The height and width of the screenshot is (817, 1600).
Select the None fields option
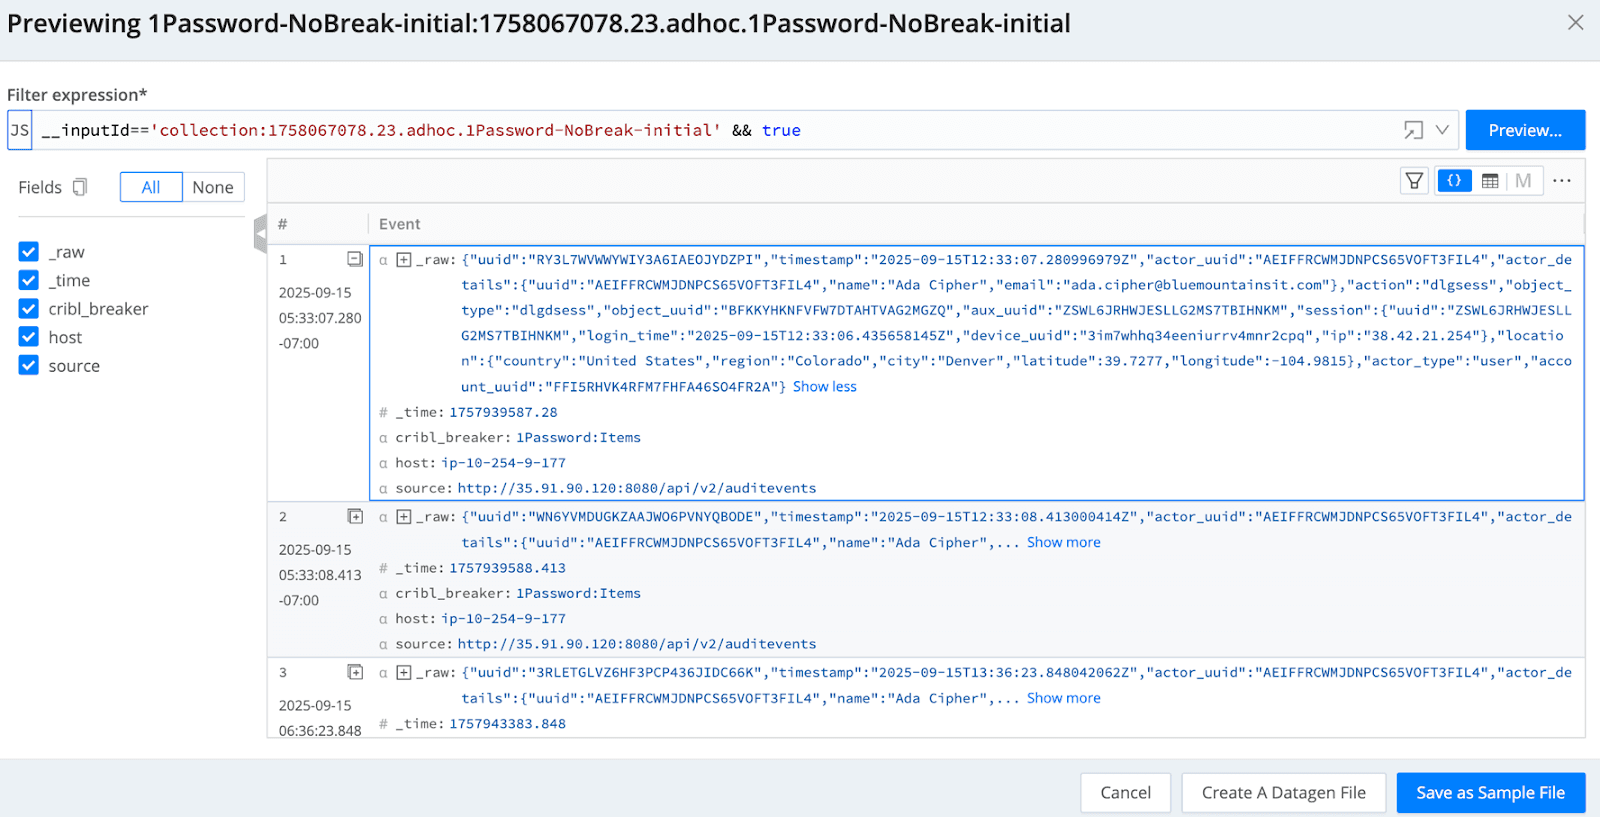[x=213, y=187]
